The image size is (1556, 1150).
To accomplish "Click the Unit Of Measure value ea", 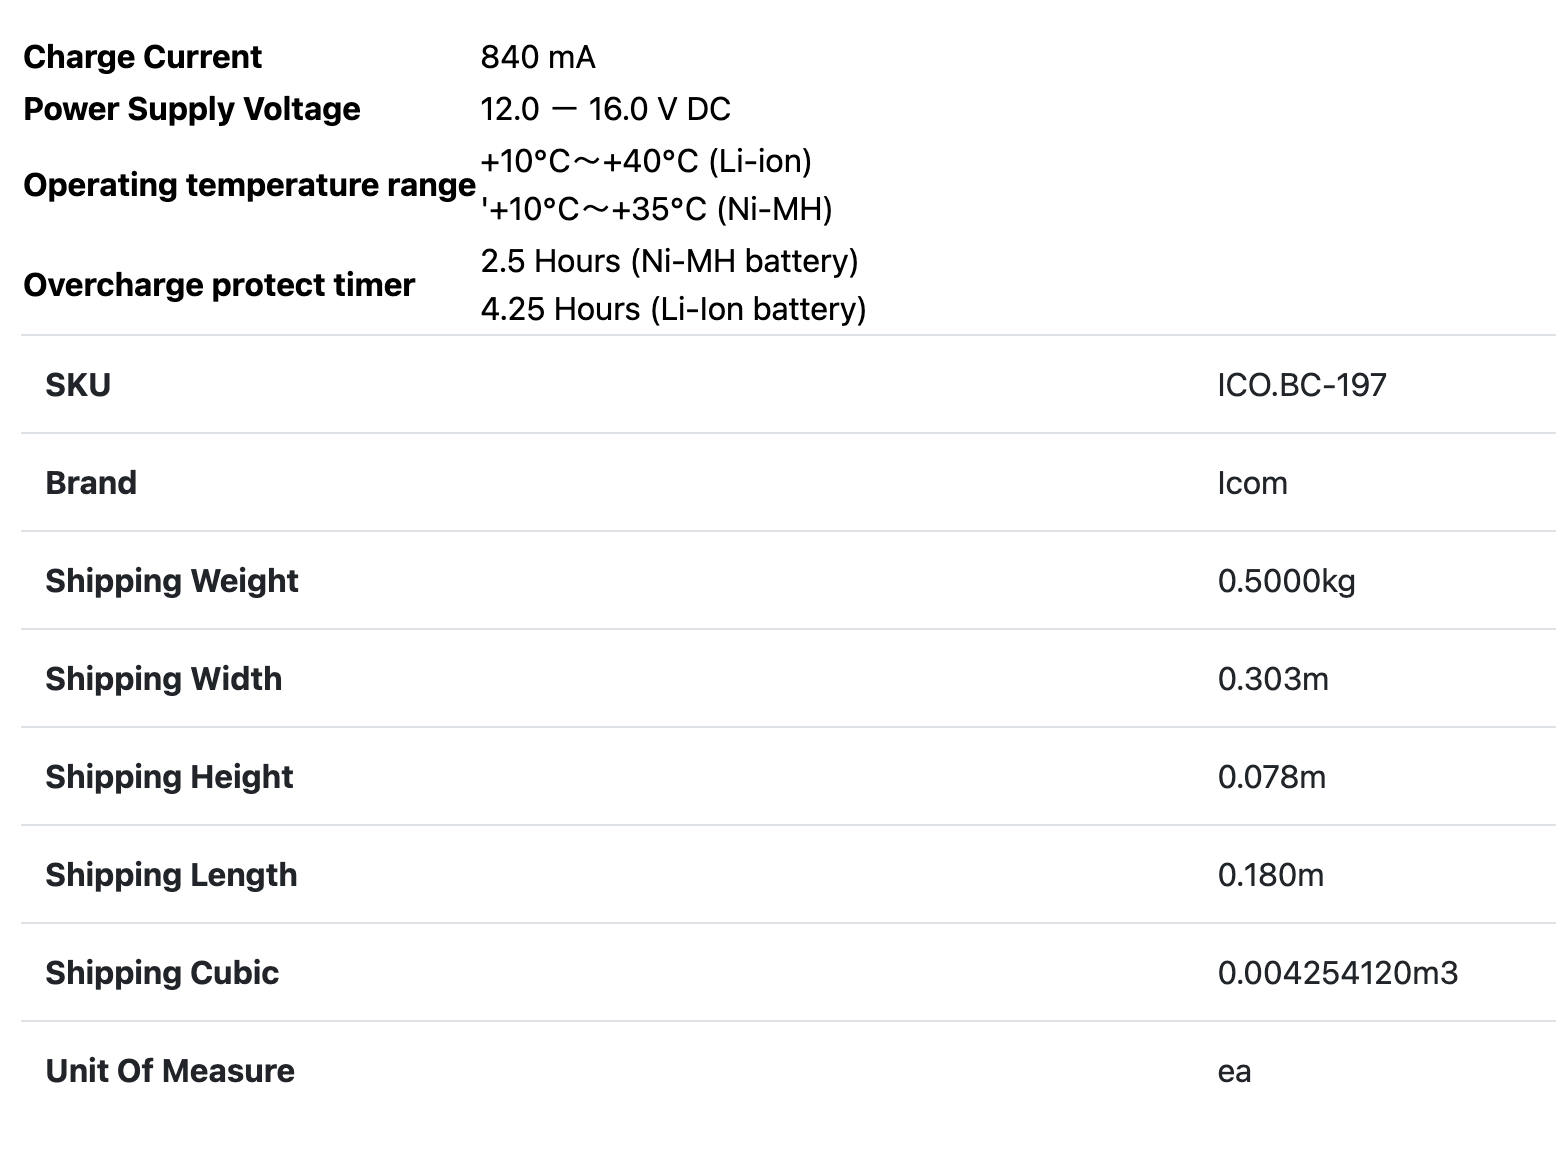I will 1234,1071.
